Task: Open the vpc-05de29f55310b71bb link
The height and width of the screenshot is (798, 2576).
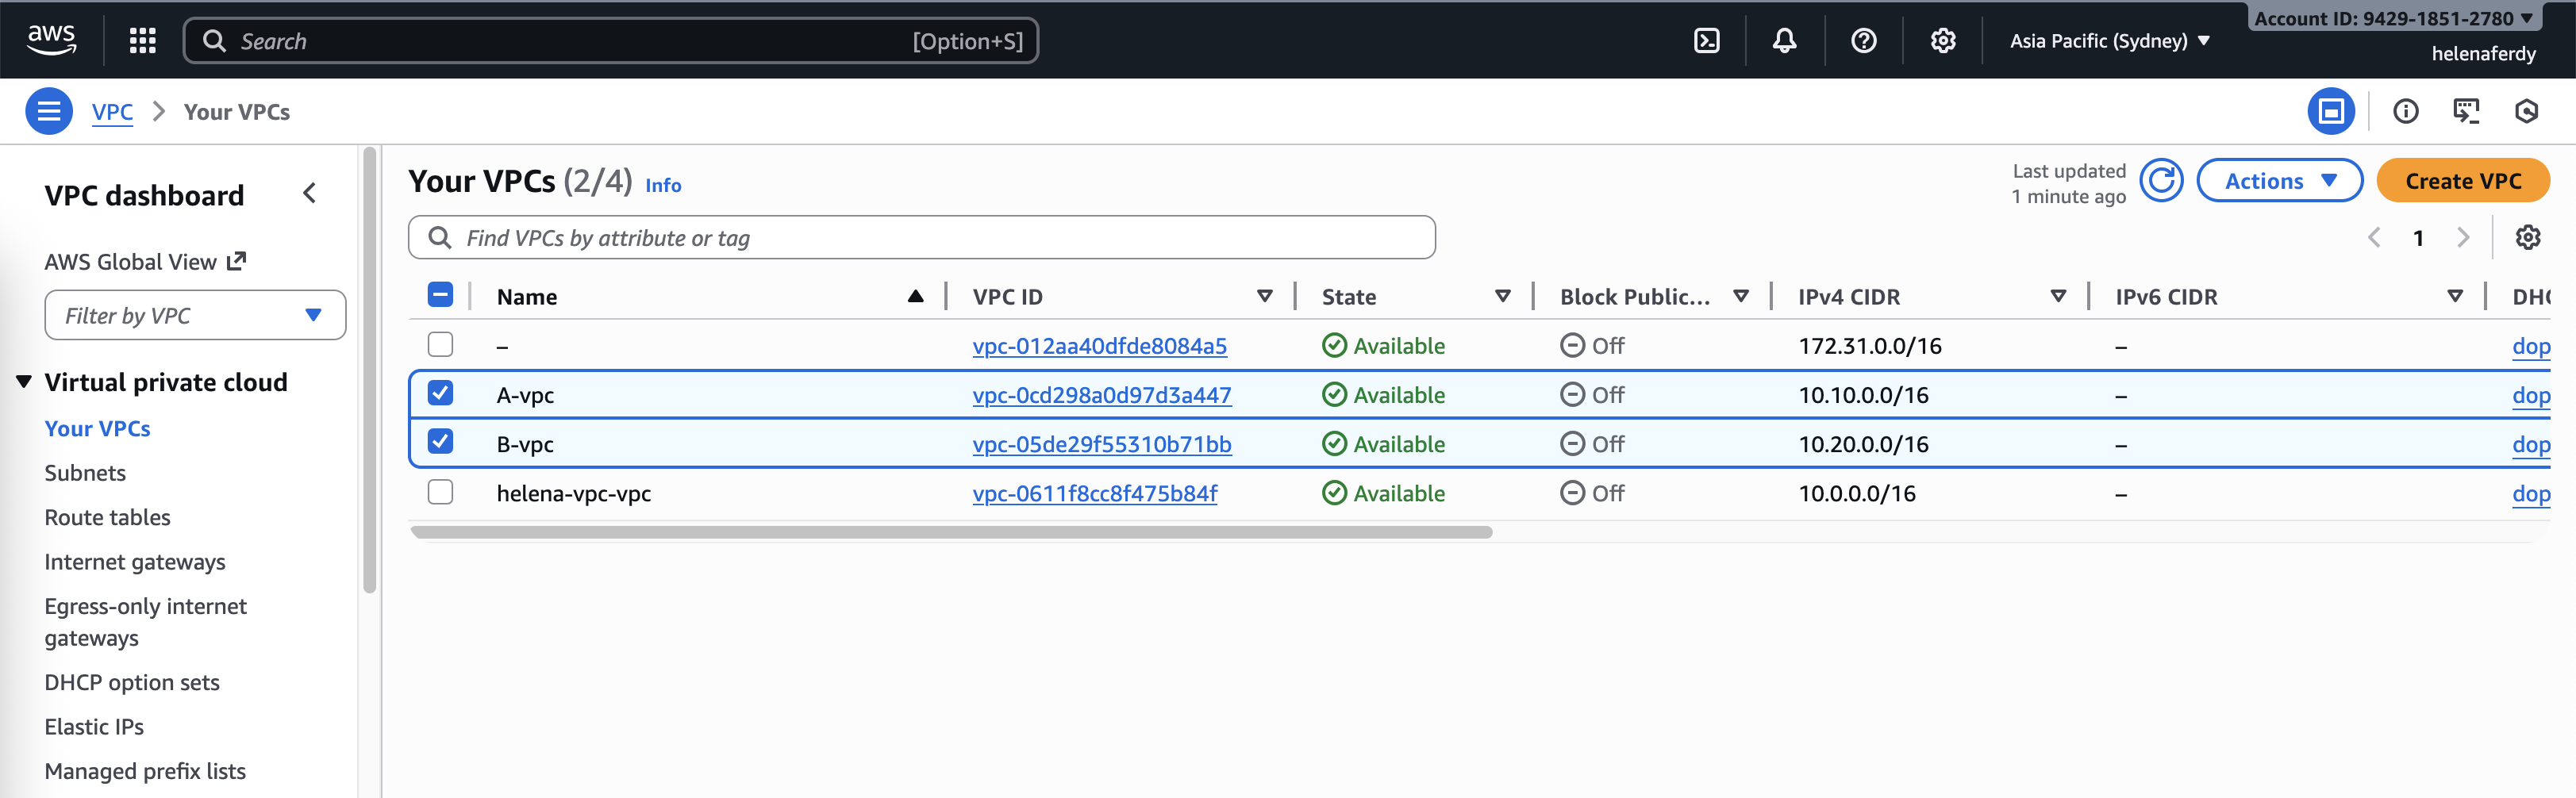Action: [x=1101, y=444]
